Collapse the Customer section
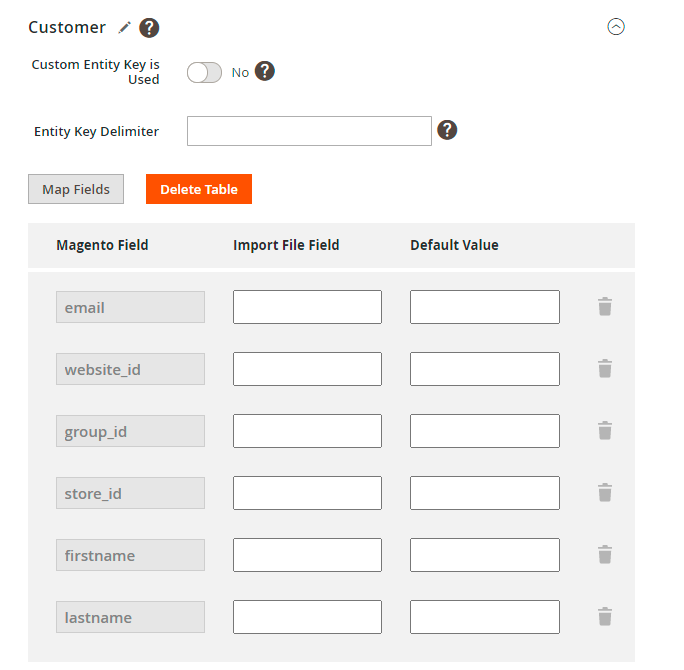The image size is (684, 670). (616, 27)
